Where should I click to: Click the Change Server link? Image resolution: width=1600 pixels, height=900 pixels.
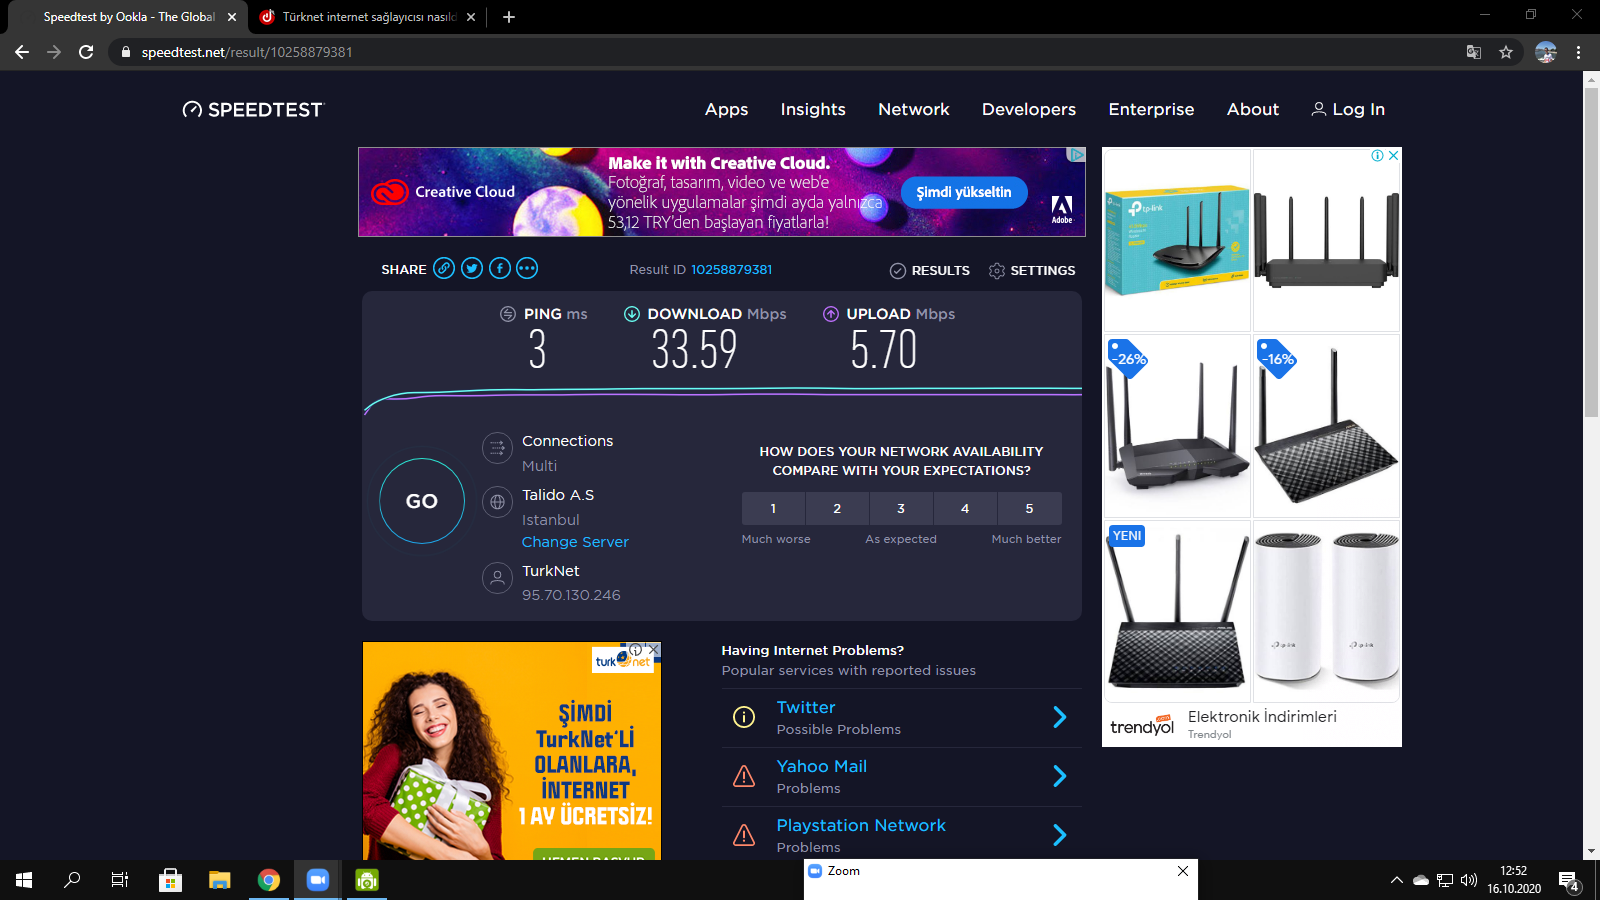tap(575, 542)
